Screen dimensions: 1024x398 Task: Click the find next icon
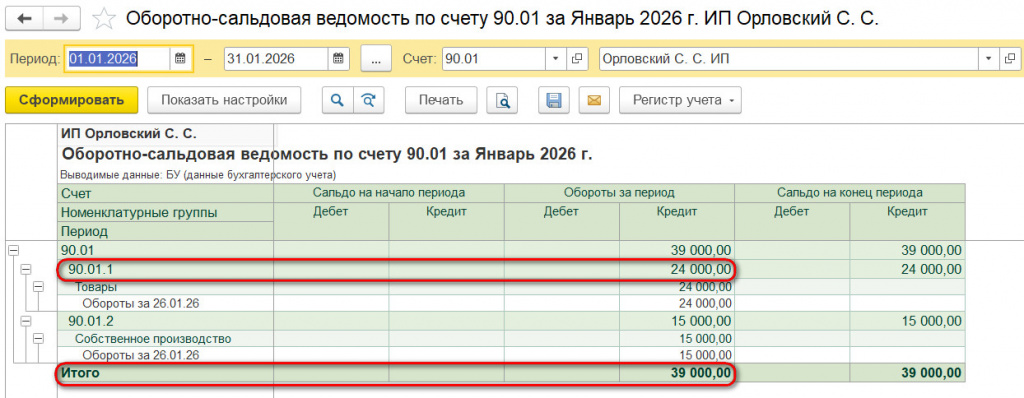(369, 100)
